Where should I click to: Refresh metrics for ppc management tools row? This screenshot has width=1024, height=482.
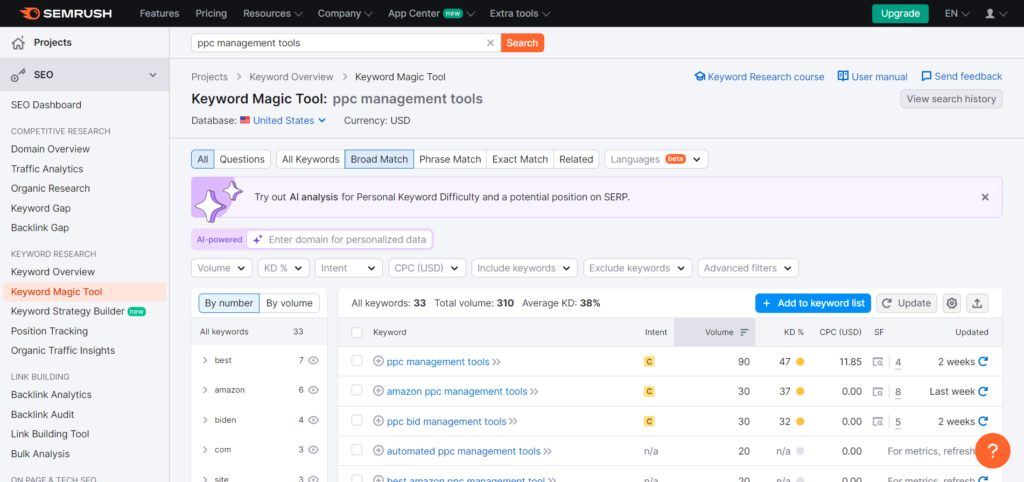[983, 362]
